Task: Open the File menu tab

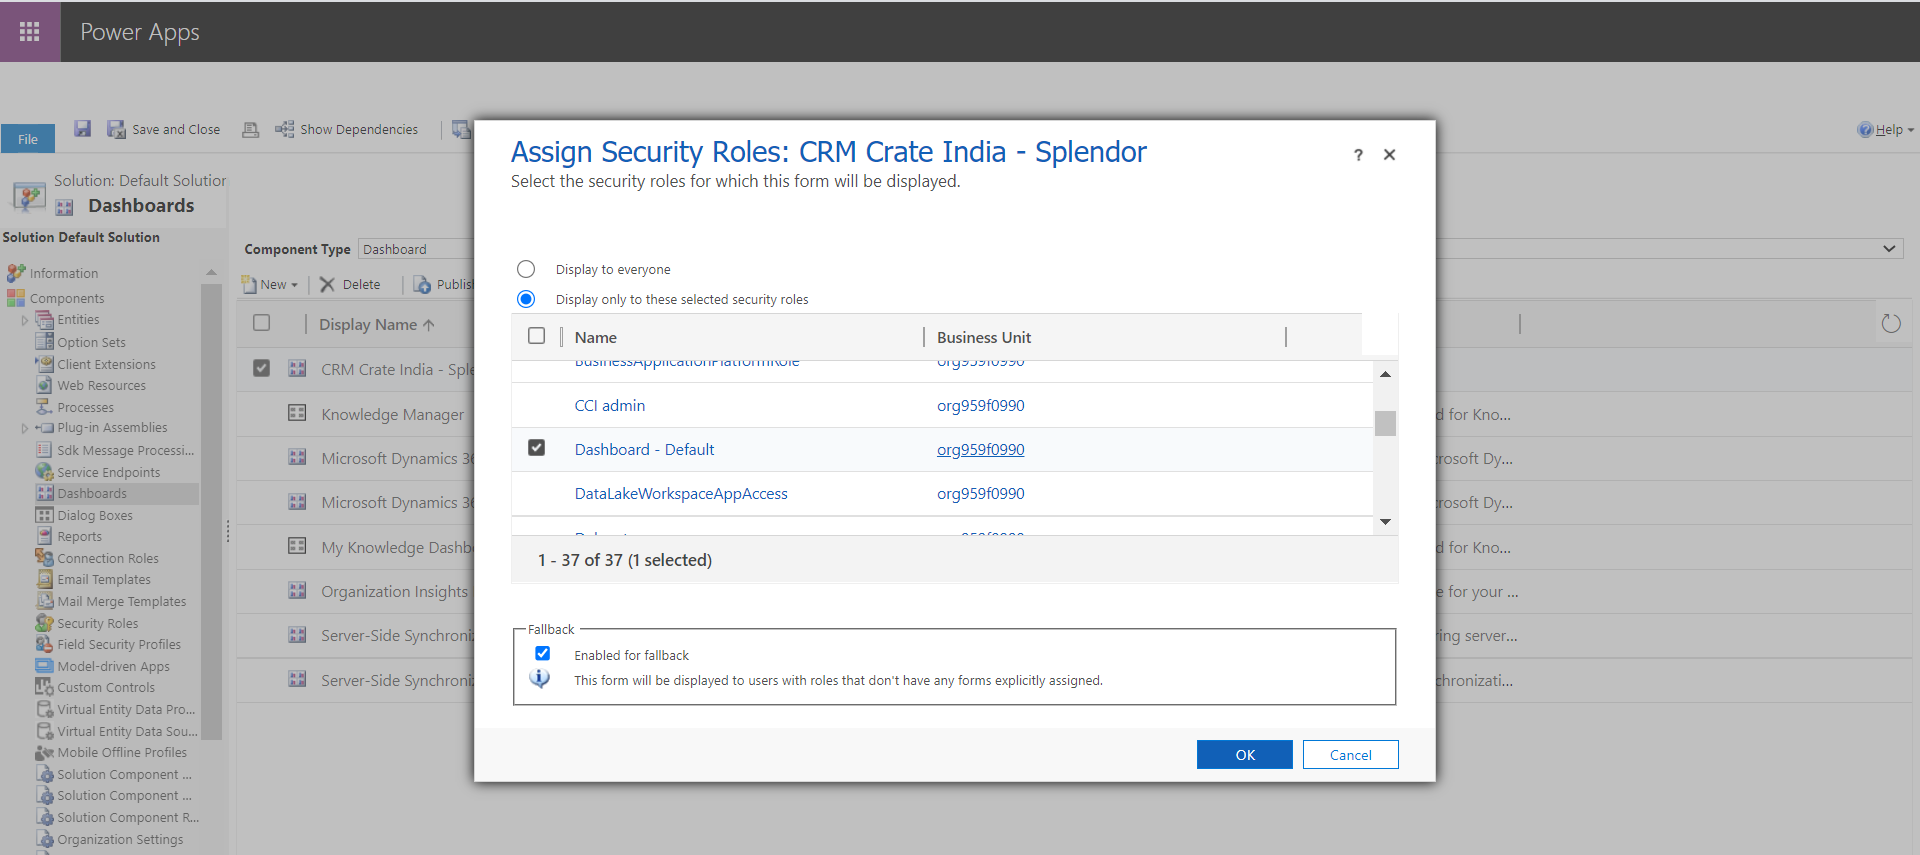Action: pos(28,139)
